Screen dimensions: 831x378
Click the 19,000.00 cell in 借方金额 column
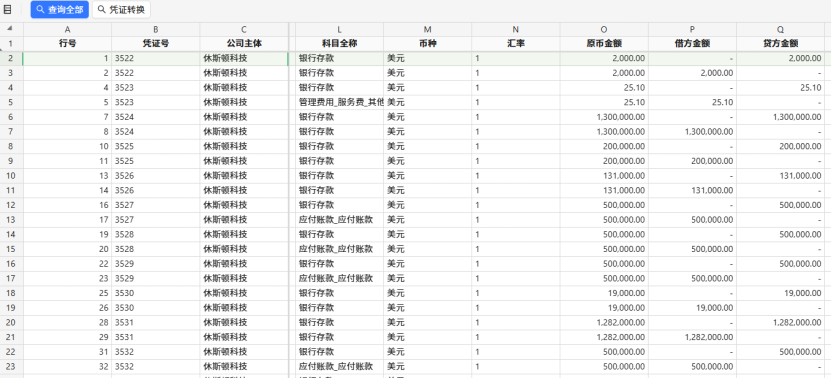coord(692,307)
